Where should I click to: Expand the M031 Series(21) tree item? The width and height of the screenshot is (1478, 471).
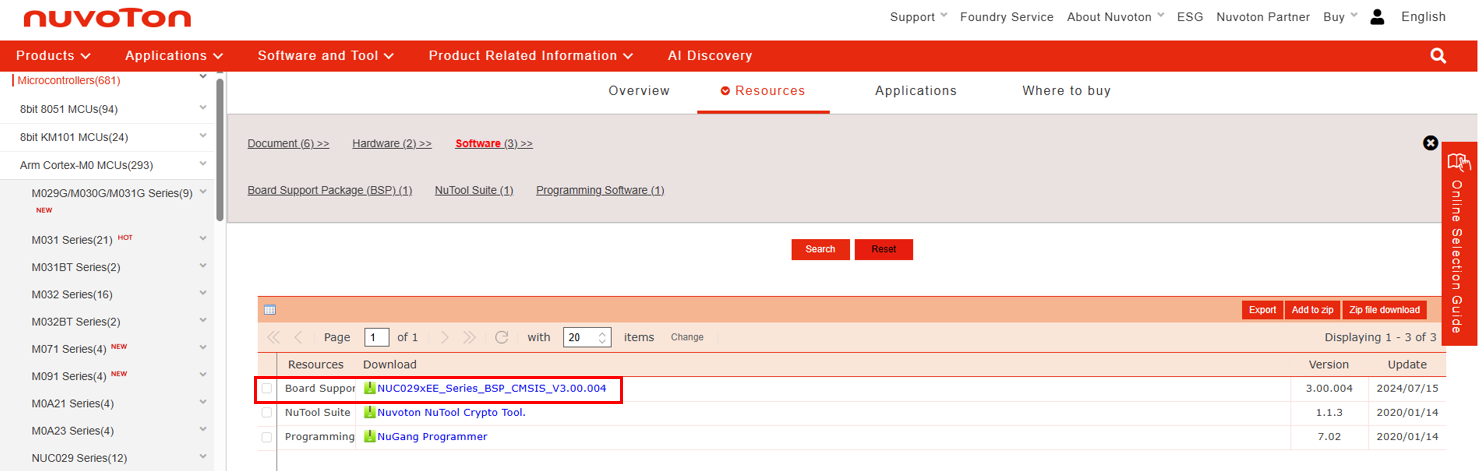click(x=203, y=238)
